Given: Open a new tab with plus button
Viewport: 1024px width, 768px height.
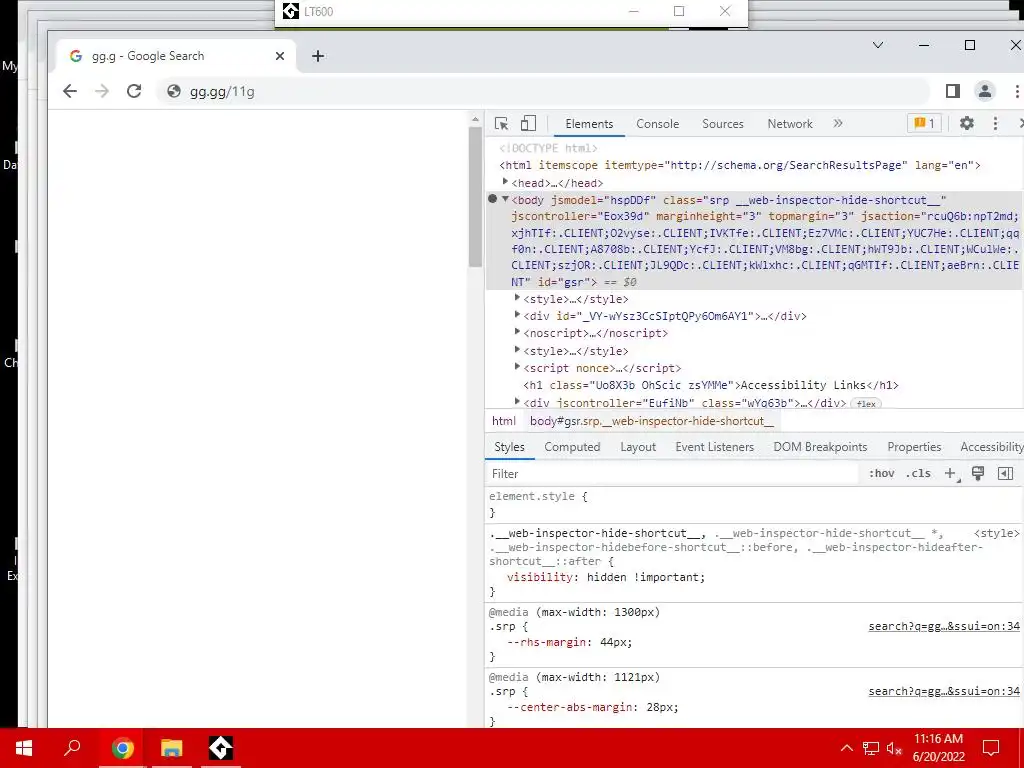Looking at the screenshot, I should pos(318,56).
